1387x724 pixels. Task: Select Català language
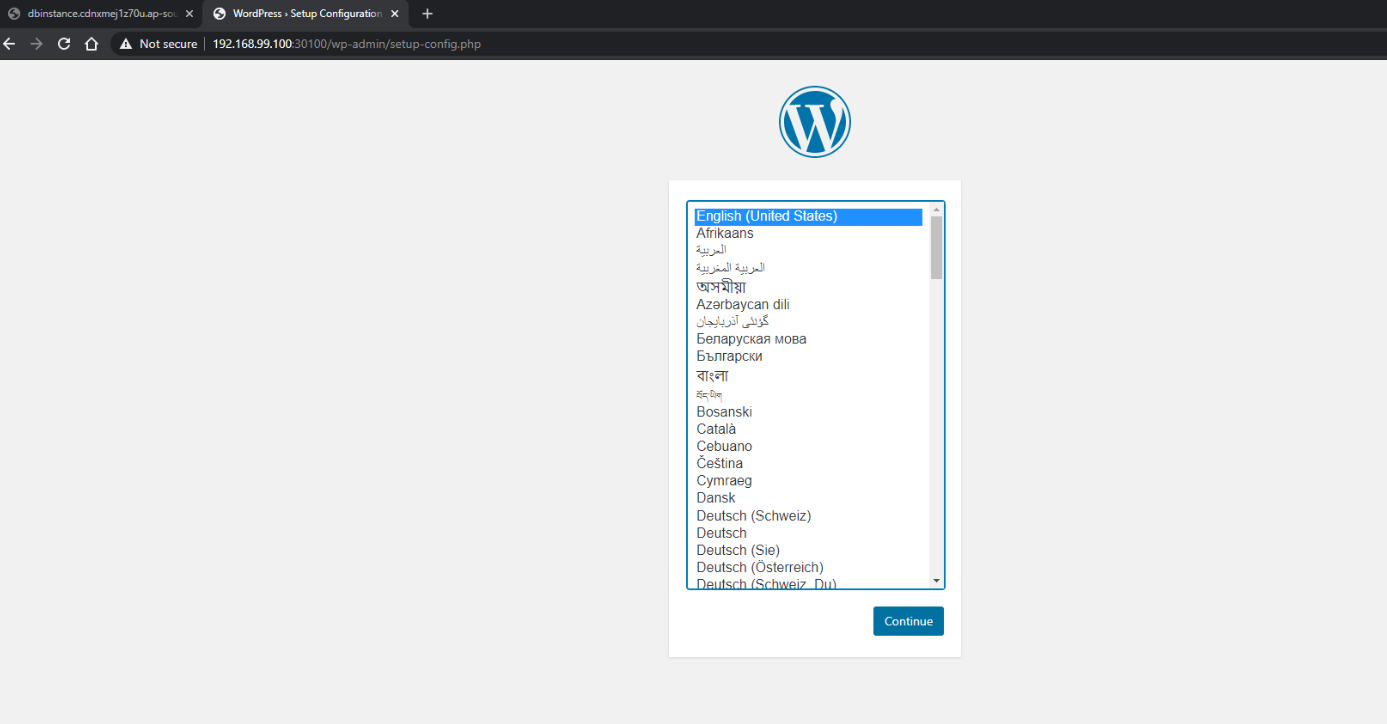pos(808,429)
